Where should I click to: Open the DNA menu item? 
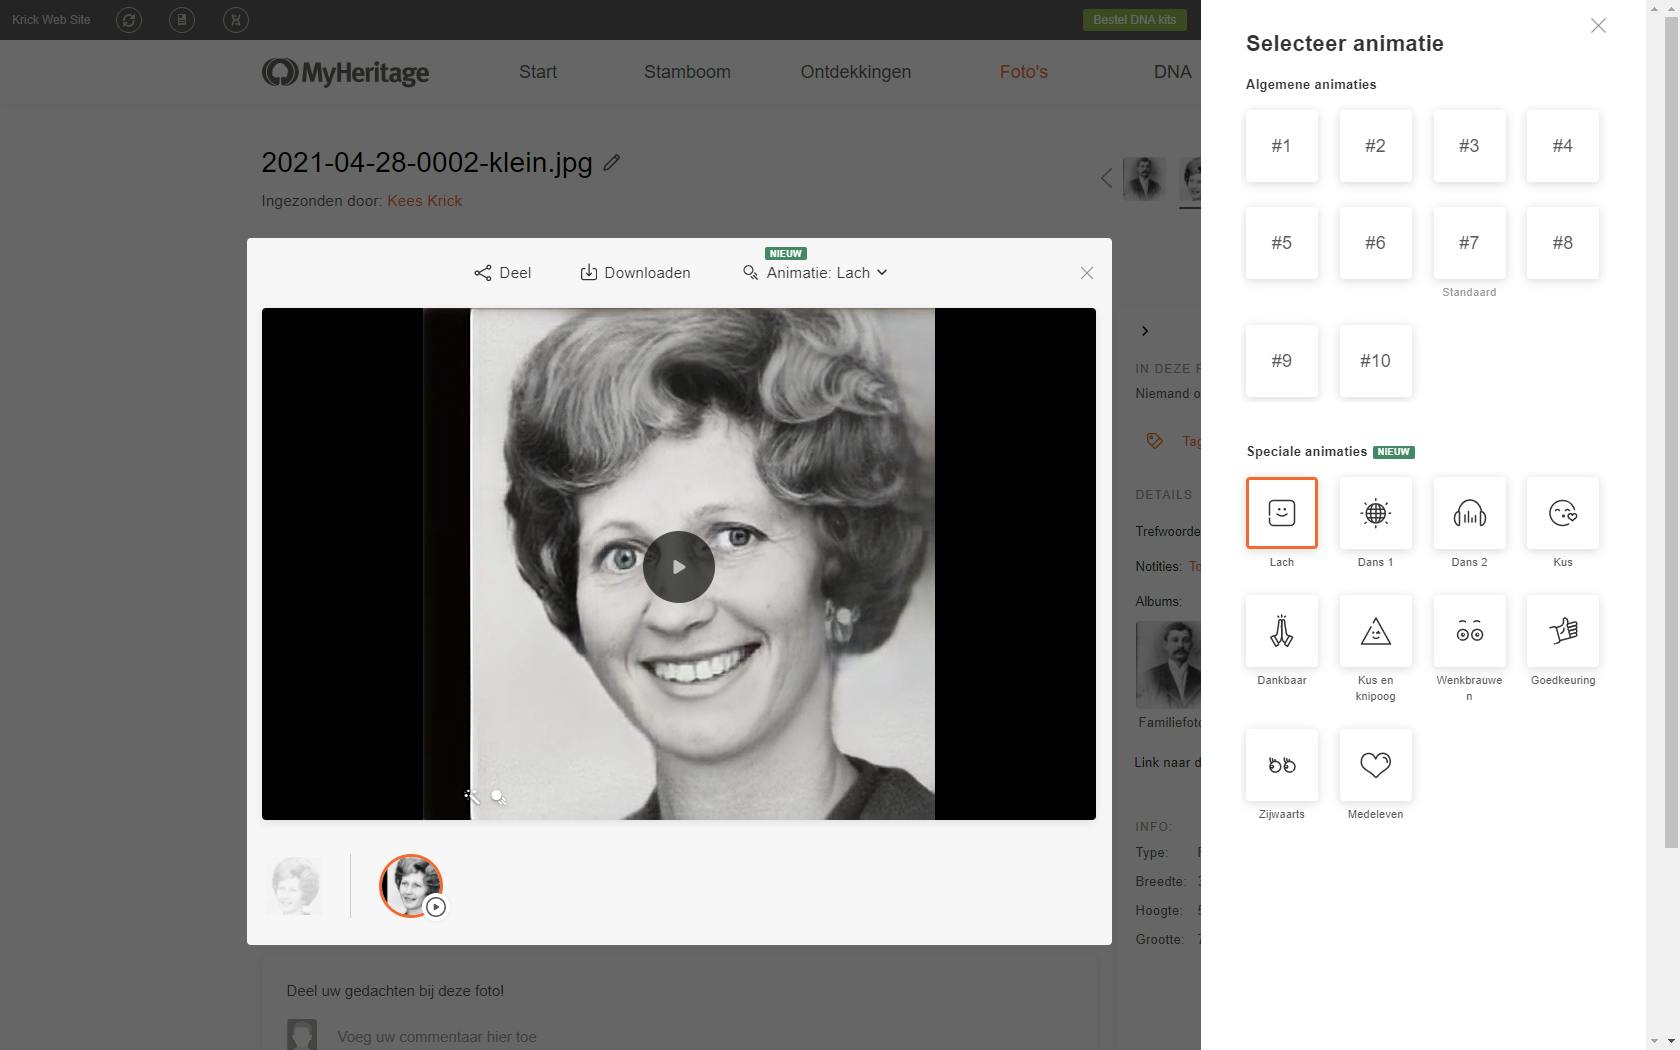1172,72
